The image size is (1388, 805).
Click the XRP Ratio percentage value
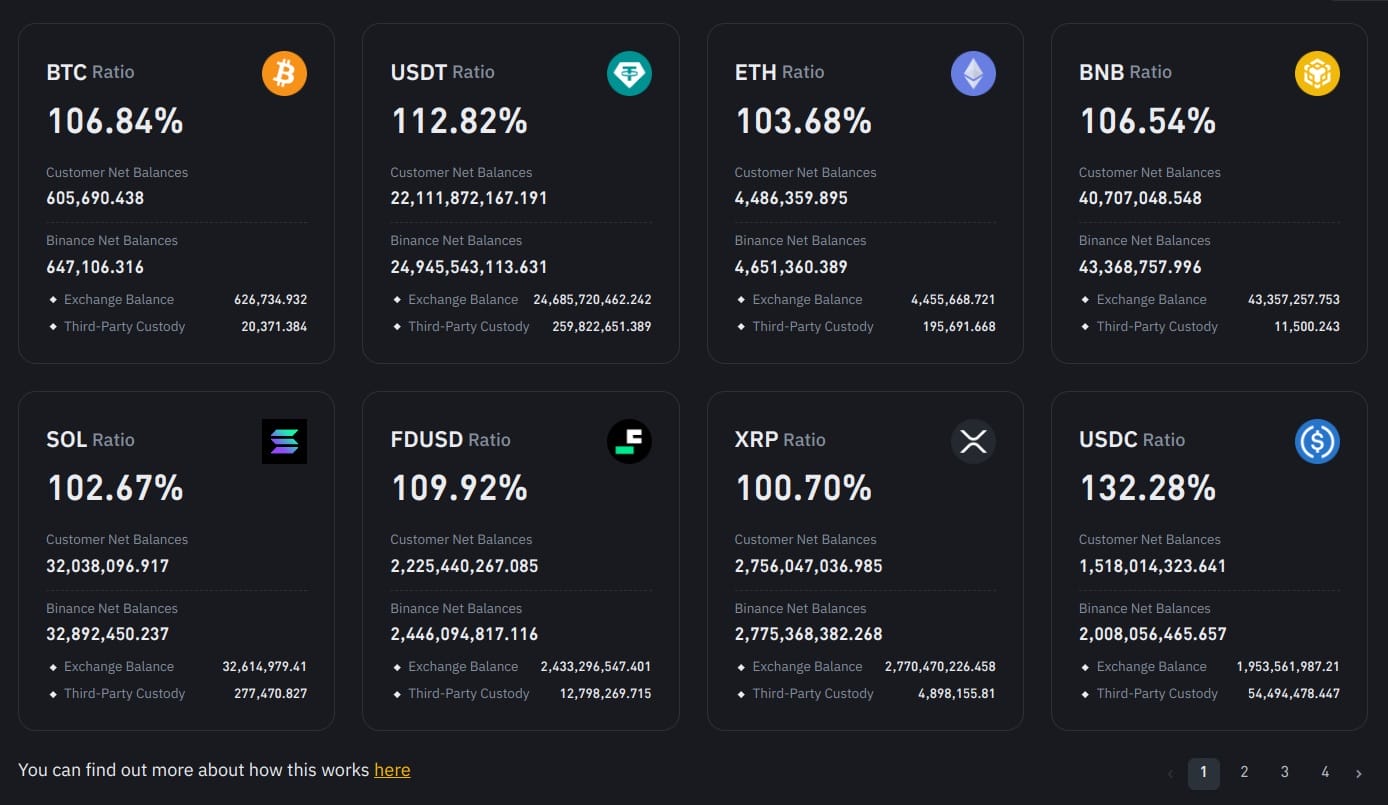[804, 487]
